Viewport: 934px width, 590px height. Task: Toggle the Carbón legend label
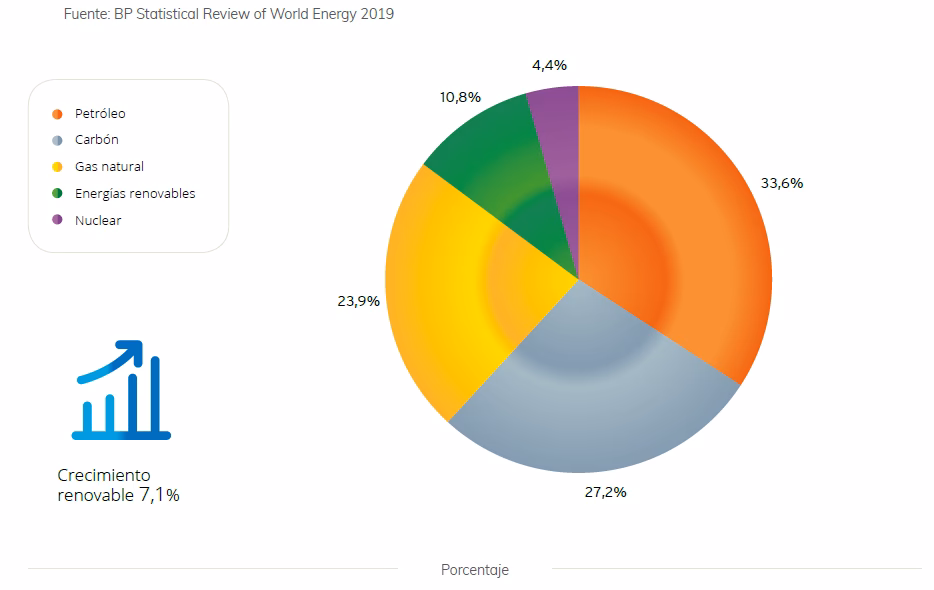97,141
